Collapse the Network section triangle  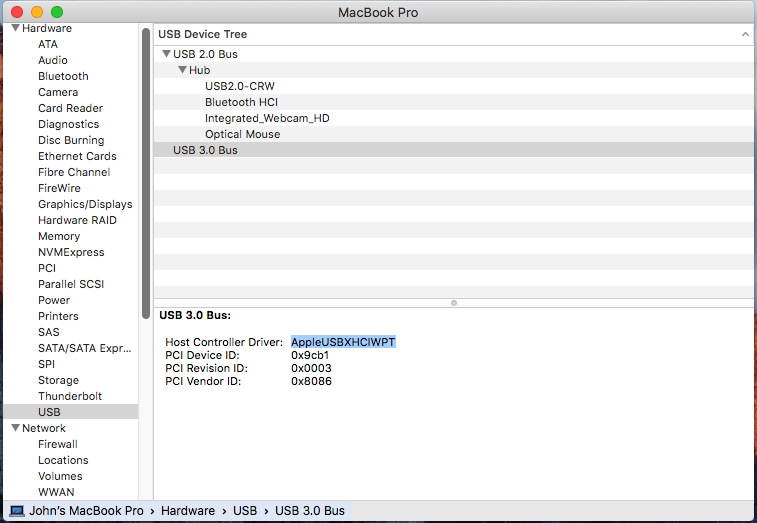(15, 428)
